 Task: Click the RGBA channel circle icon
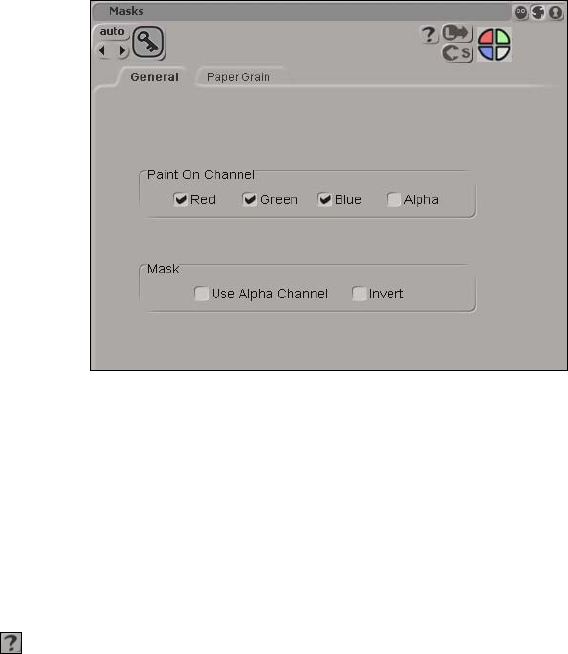[494, 44]
